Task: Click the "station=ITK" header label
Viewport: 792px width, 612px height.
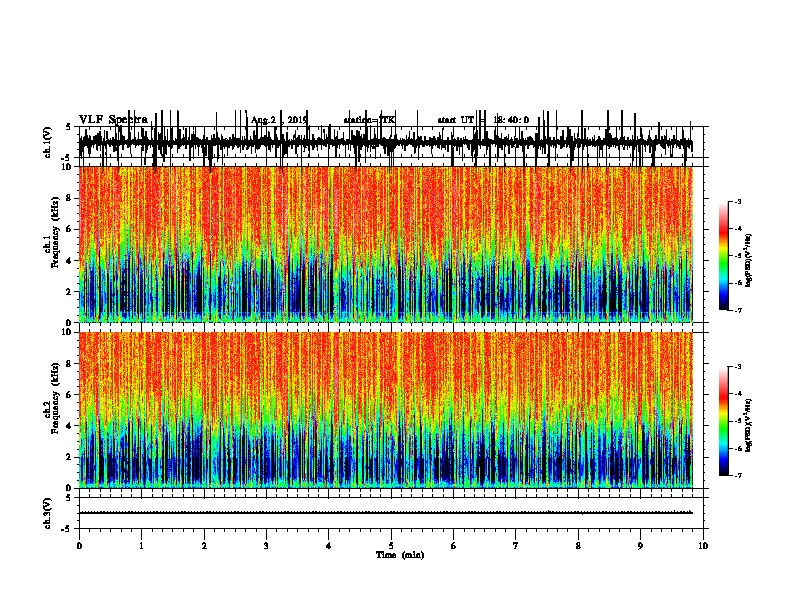Action: point(369,120)
